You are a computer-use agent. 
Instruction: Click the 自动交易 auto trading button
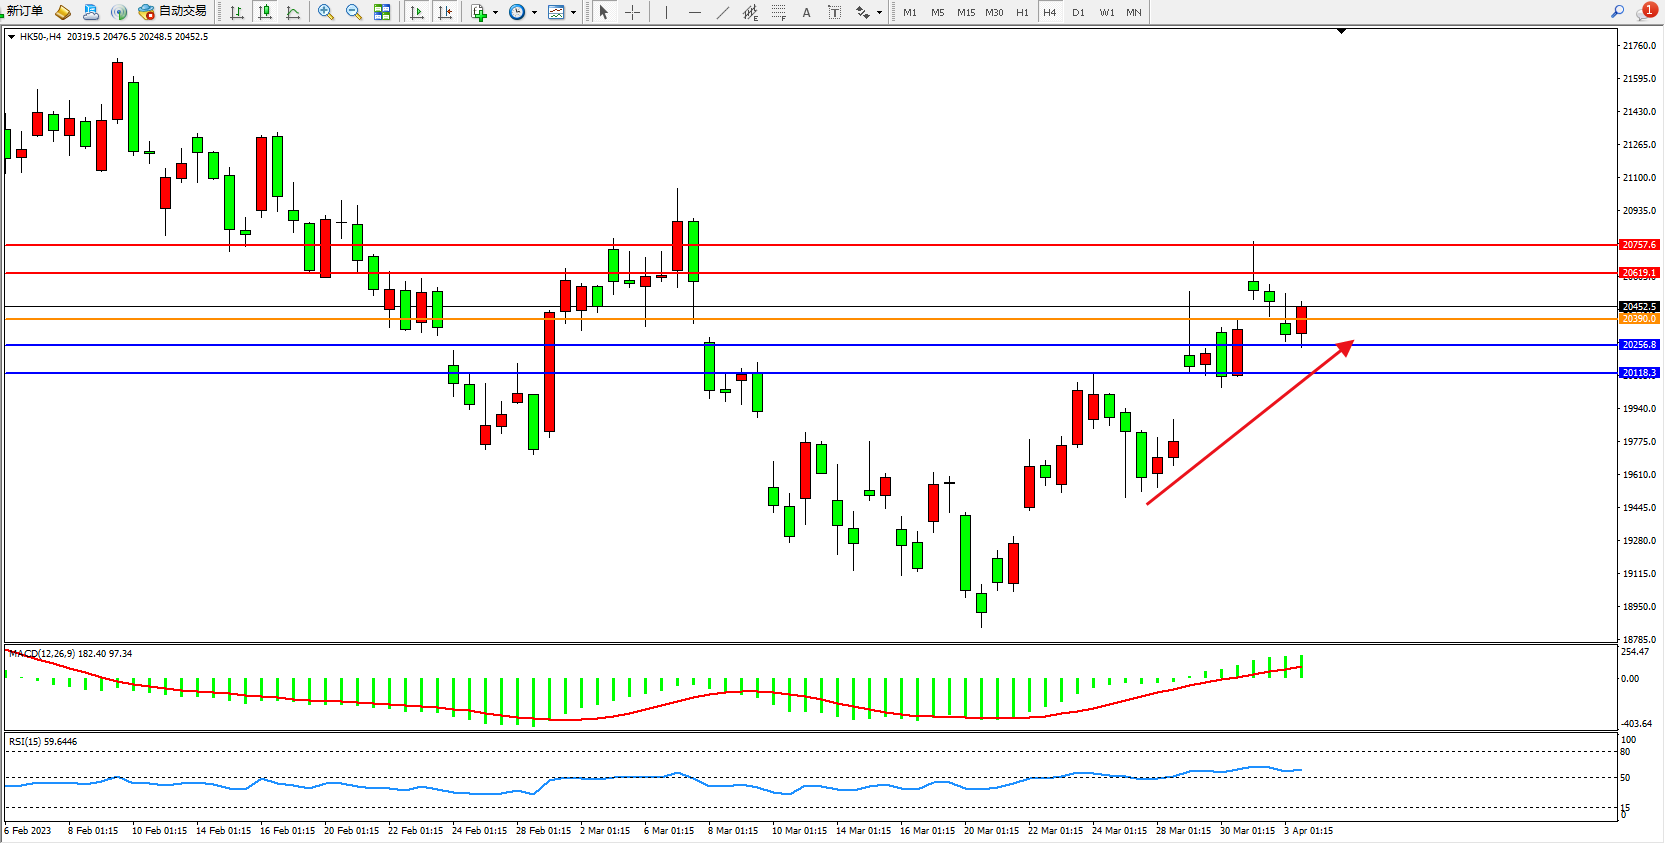(x=173, y=11)
